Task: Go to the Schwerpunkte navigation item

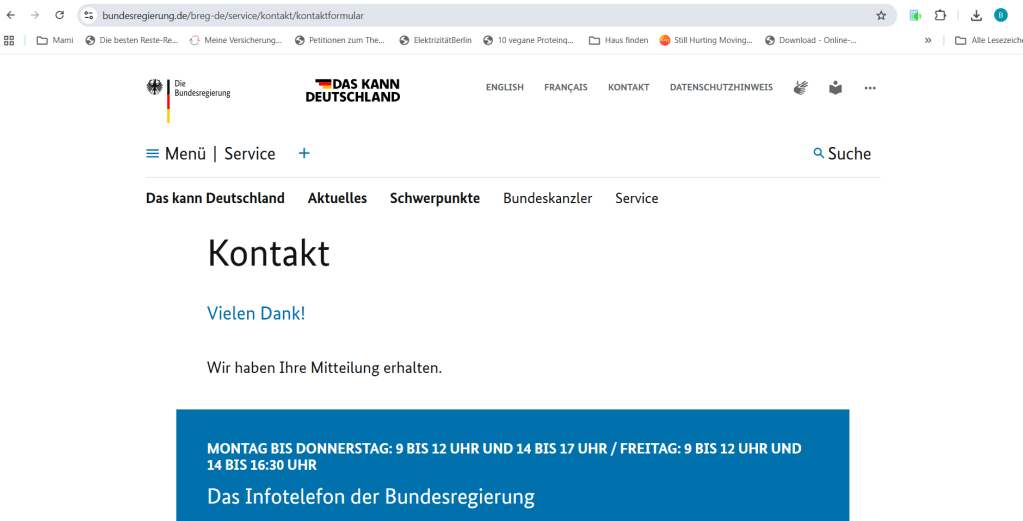Action: [434, 198]
